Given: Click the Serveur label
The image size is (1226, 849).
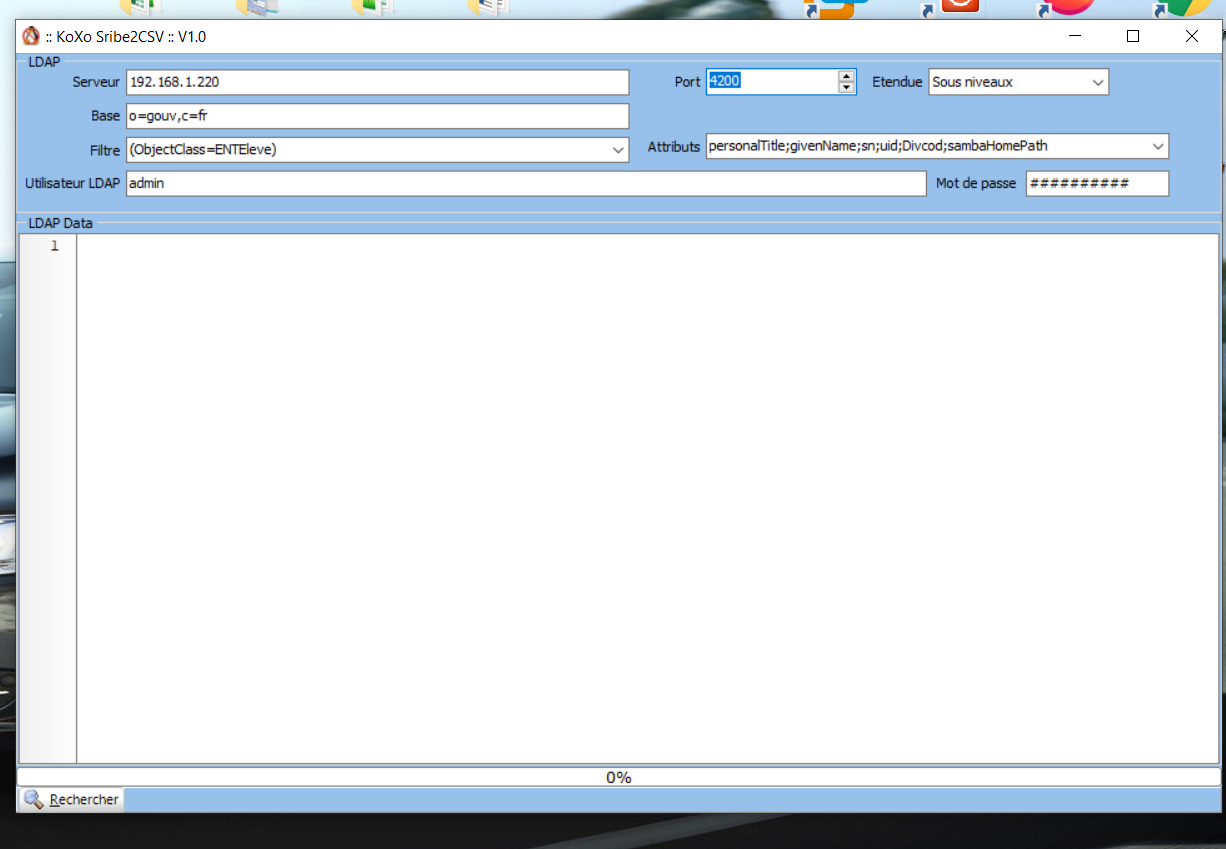Looking at the screenshot, I should point(96,82).
